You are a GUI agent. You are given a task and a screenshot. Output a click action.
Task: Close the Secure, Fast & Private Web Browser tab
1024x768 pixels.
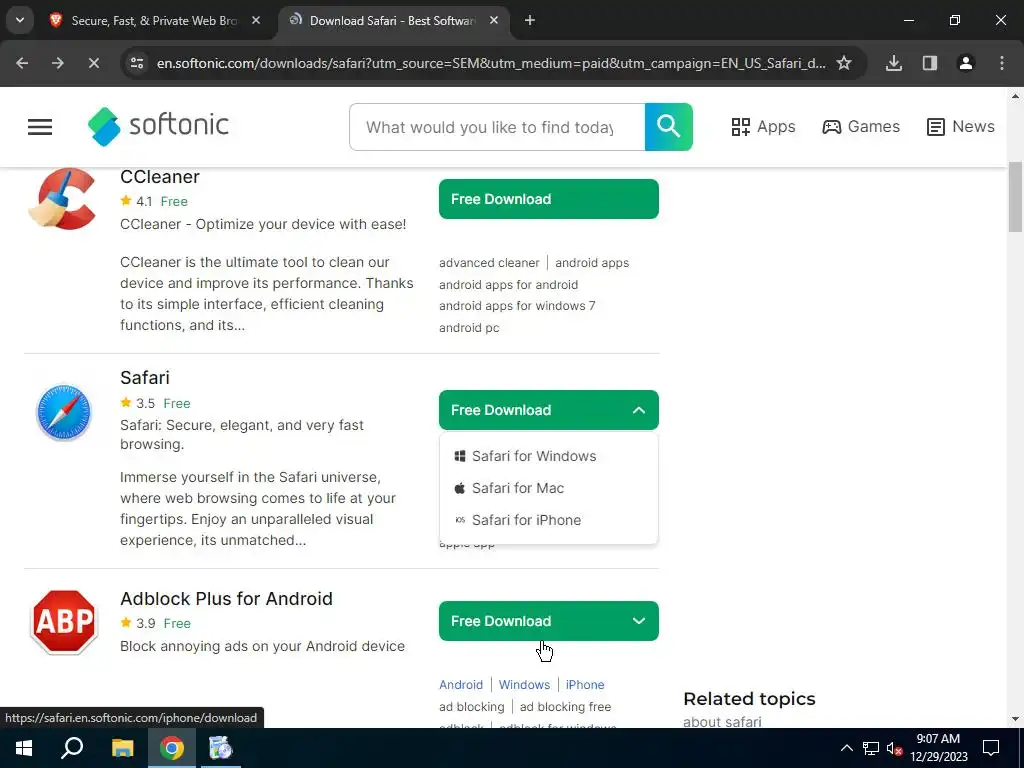256,20
